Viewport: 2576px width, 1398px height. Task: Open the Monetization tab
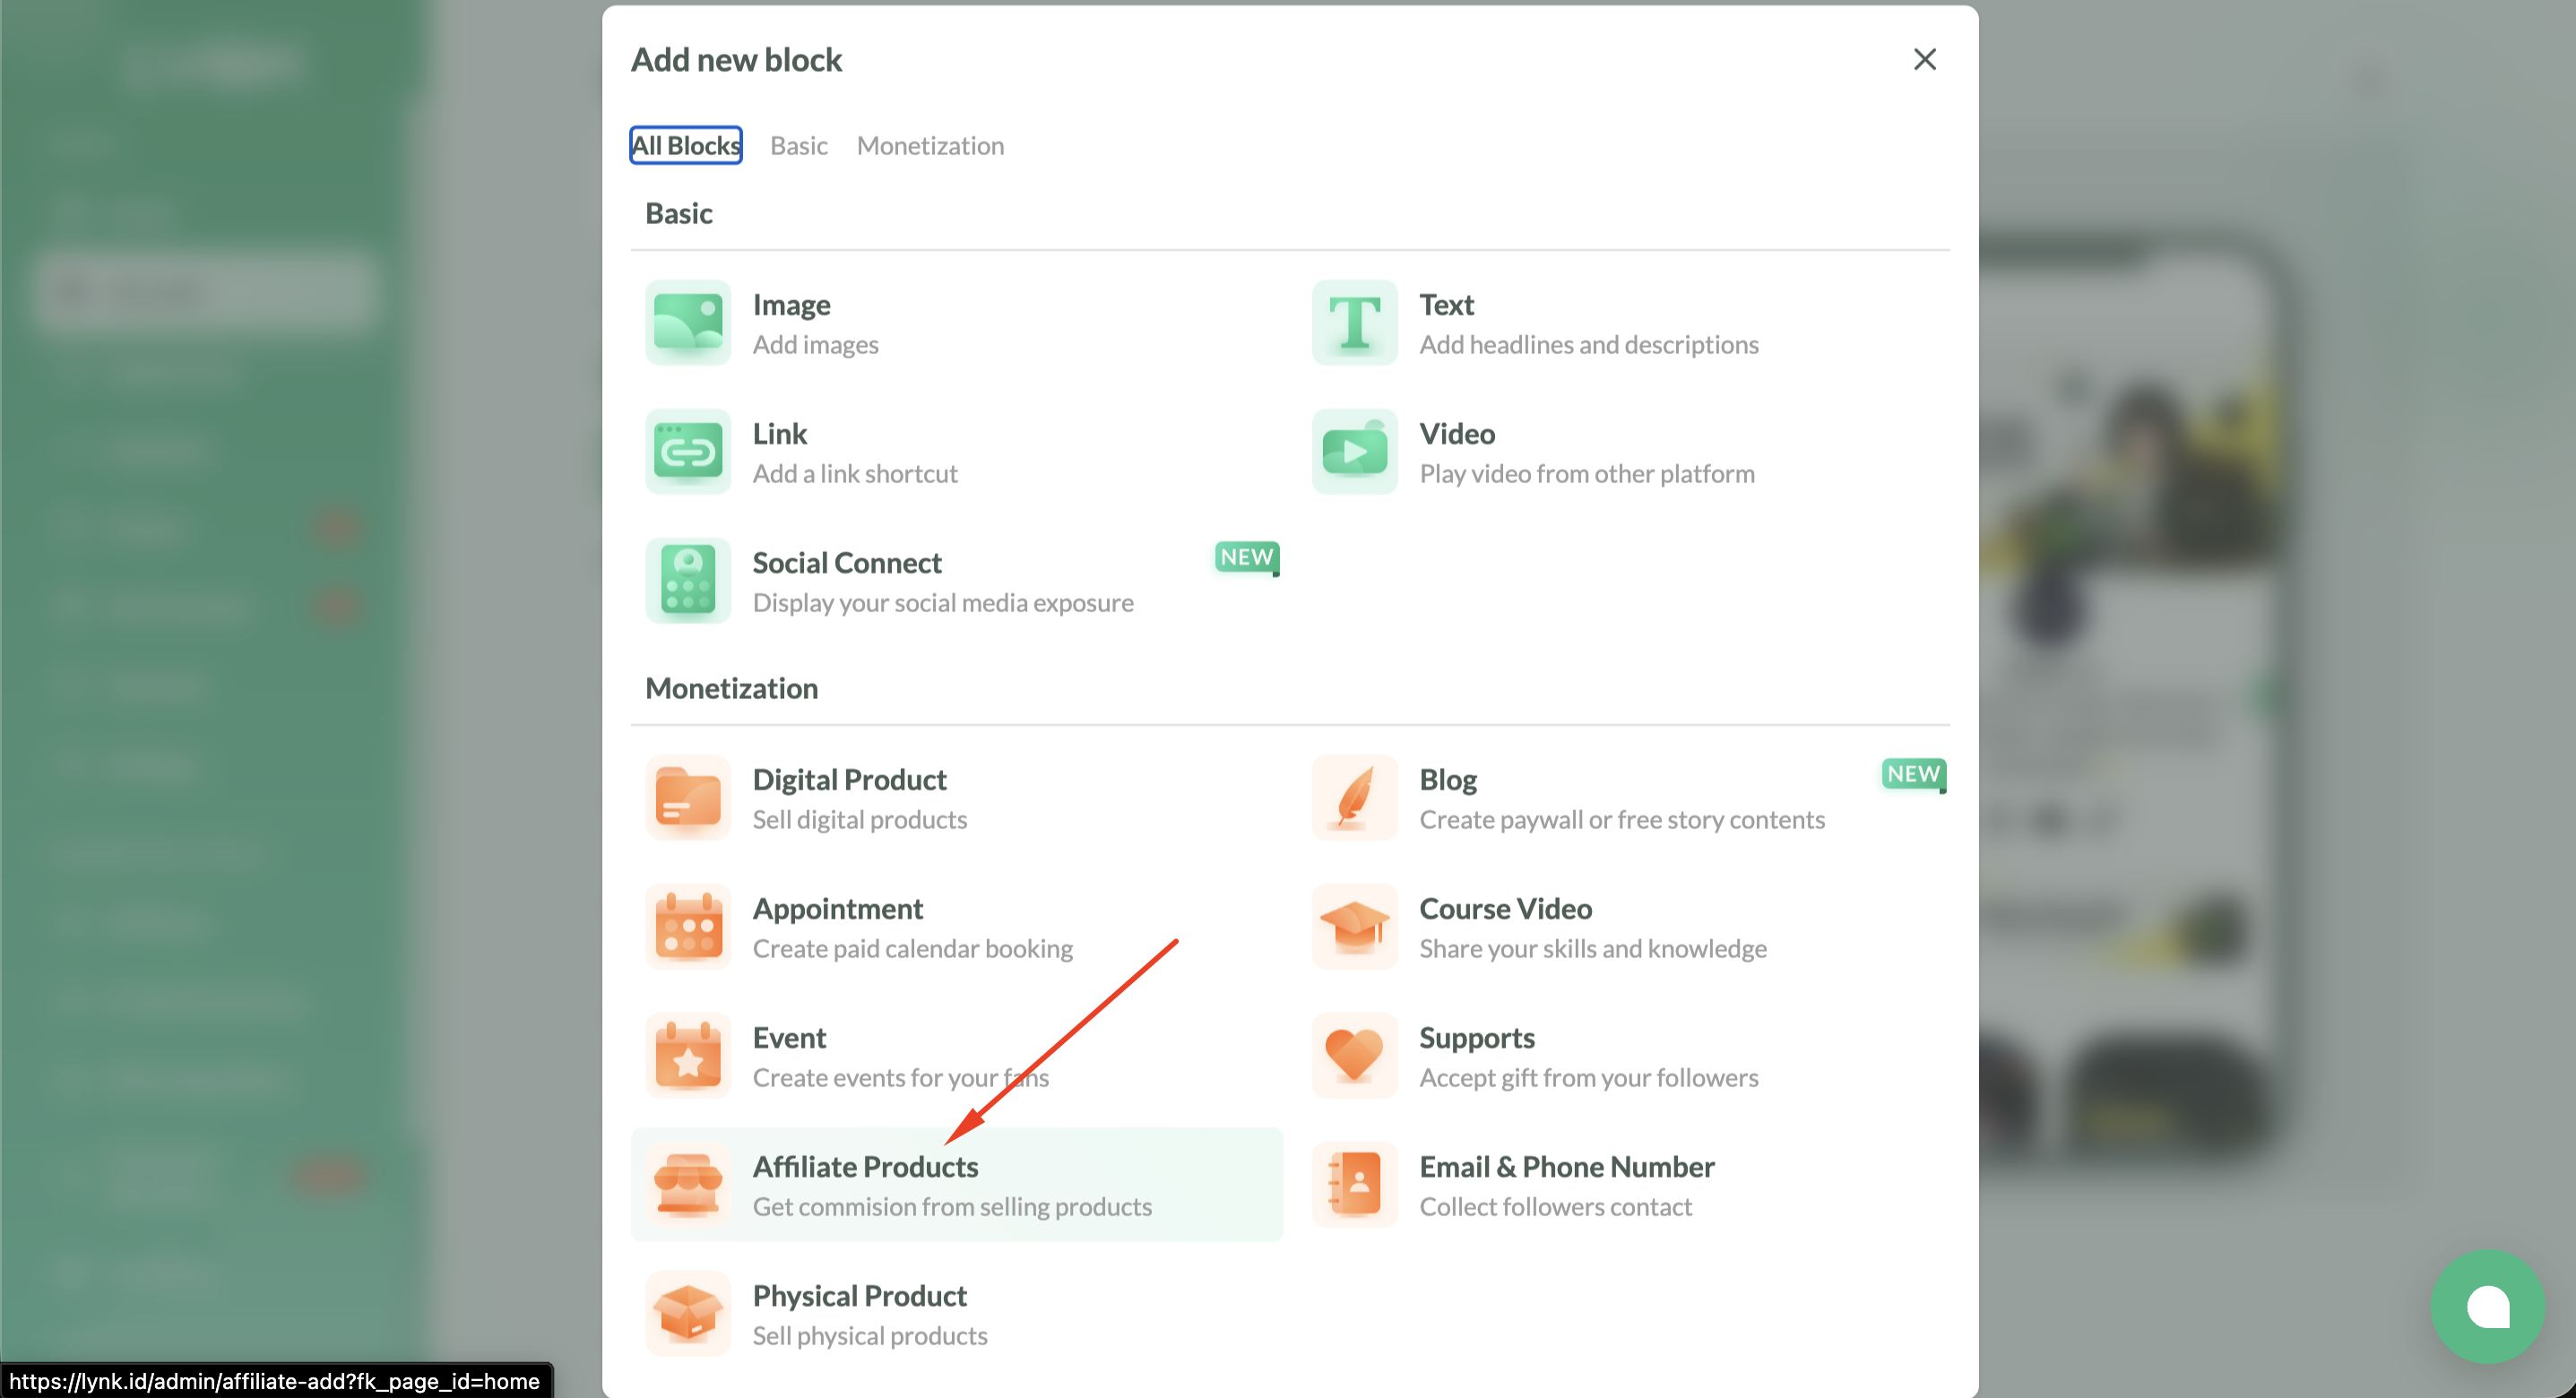pos(930,146)
